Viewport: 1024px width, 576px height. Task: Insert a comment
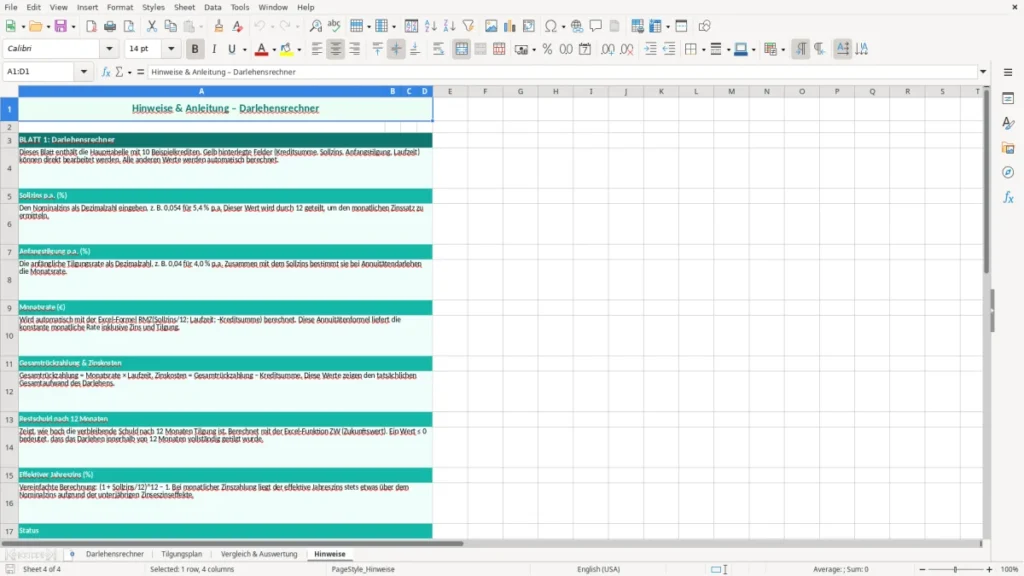coord(596,26)
